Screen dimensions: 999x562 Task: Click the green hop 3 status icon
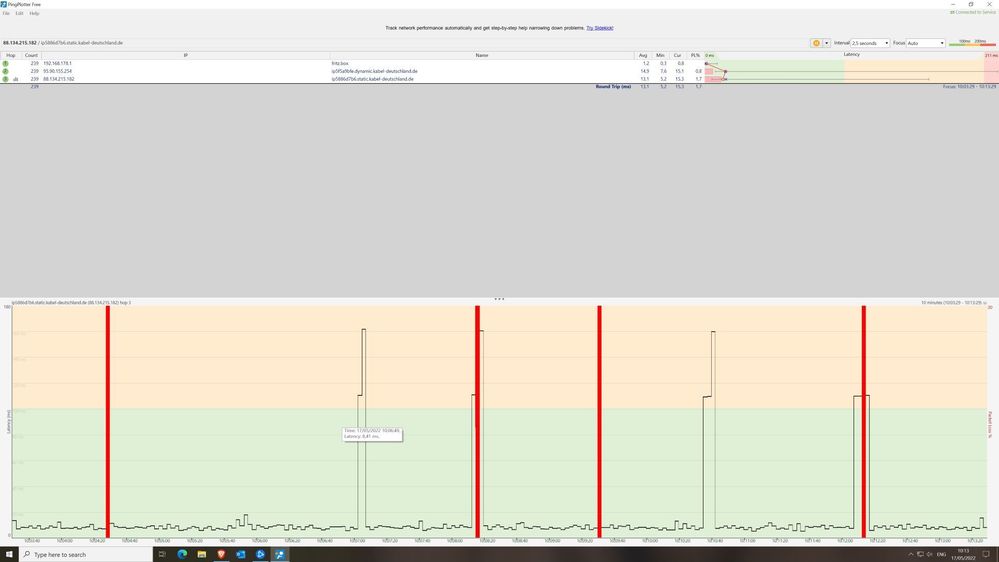(6, 79)
